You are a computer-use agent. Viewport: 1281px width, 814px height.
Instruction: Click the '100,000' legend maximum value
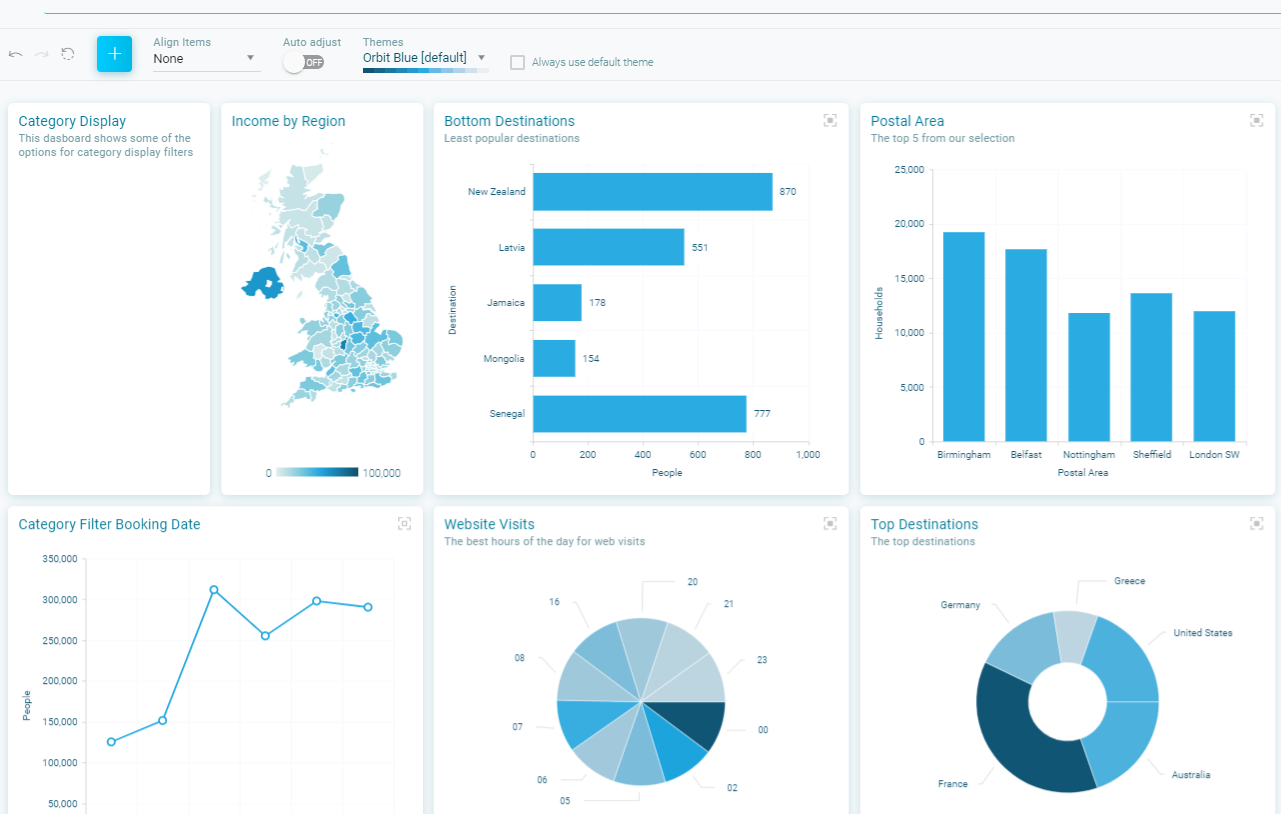[381, 473]
